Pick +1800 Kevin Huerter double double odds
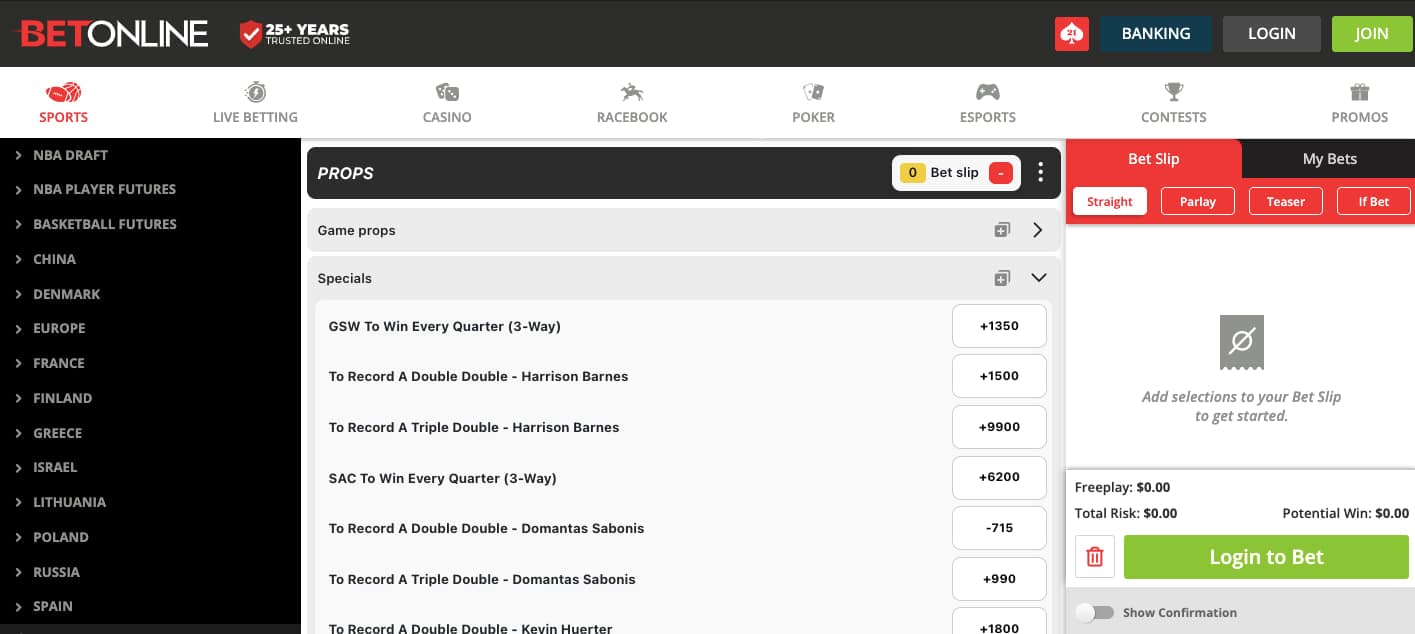The image size is (1415, 634). 999,622
